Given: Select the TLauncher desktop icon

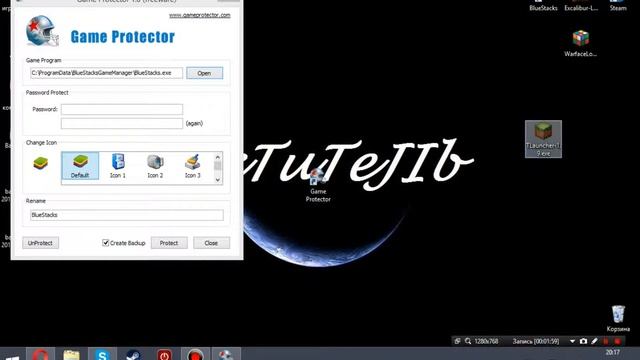Looking at the screenshot, I should (x=543, y=139).
